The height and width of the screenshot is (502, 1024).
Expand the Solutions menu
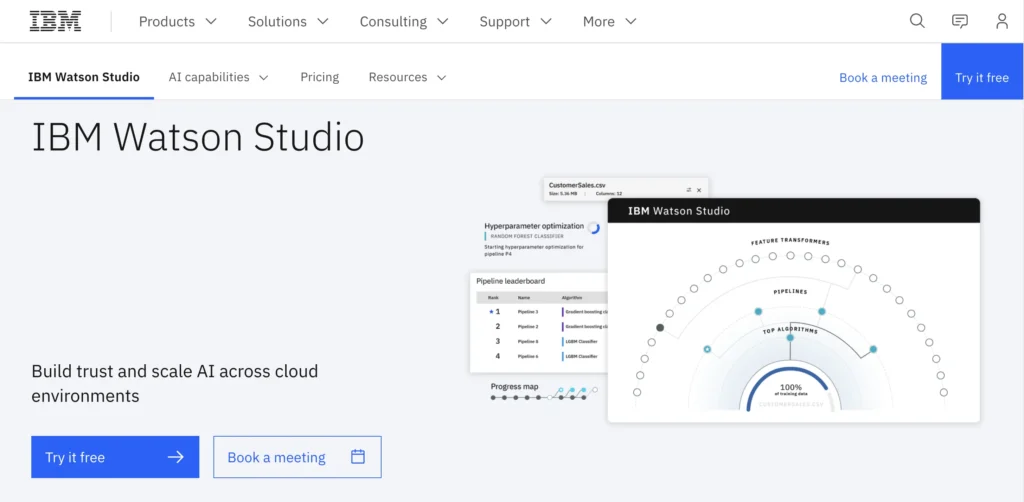click(288, 22)
